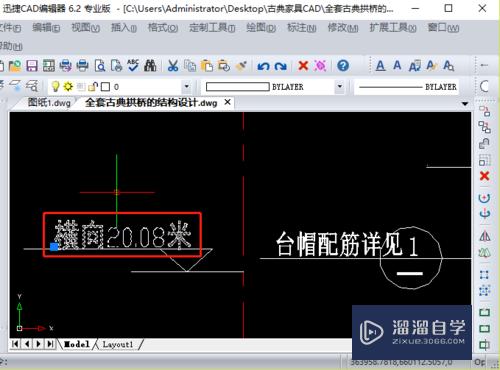Cut selection with the scissors icon
The width and height of the screenshot is (500, 370).
[x=173, y=66]
